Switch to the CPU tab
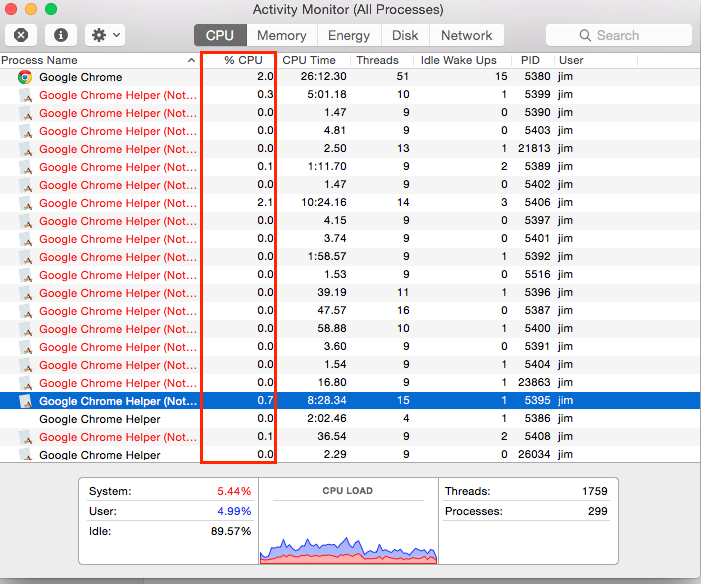The image size is (701, 584). [220, 35]
